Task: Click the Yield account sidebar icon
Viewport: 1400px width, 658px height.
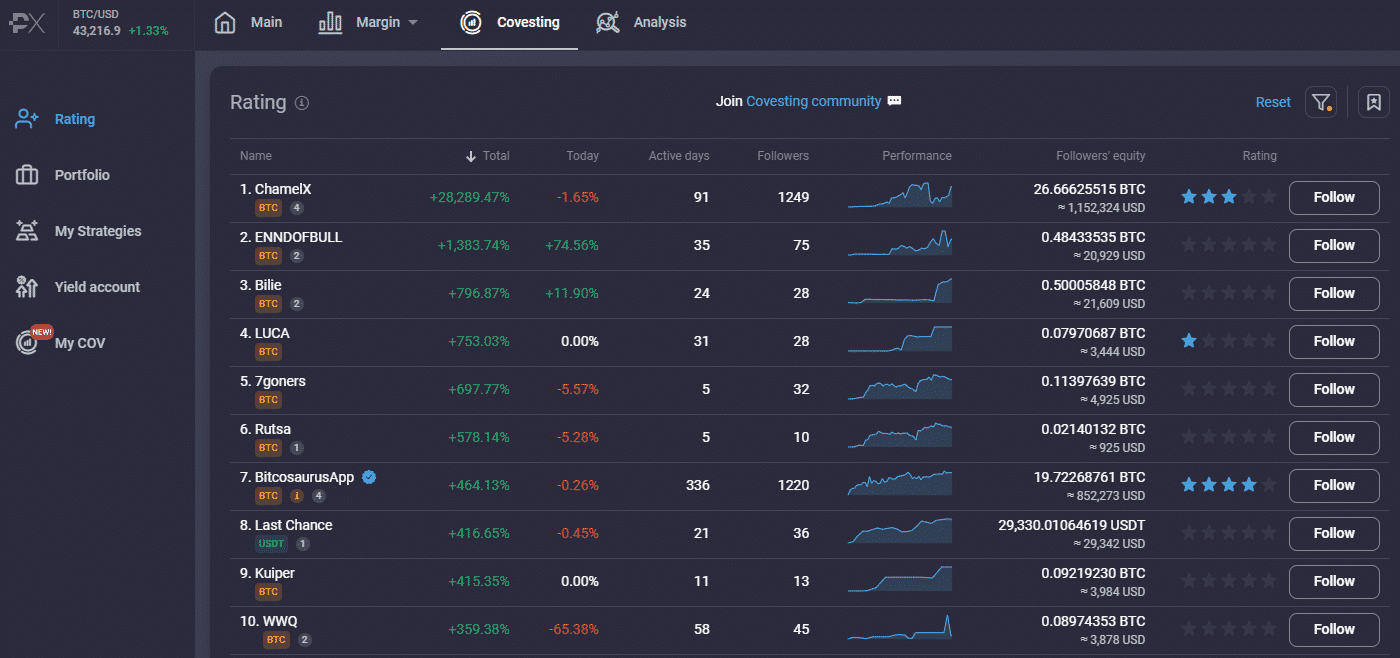Action: 27,287
